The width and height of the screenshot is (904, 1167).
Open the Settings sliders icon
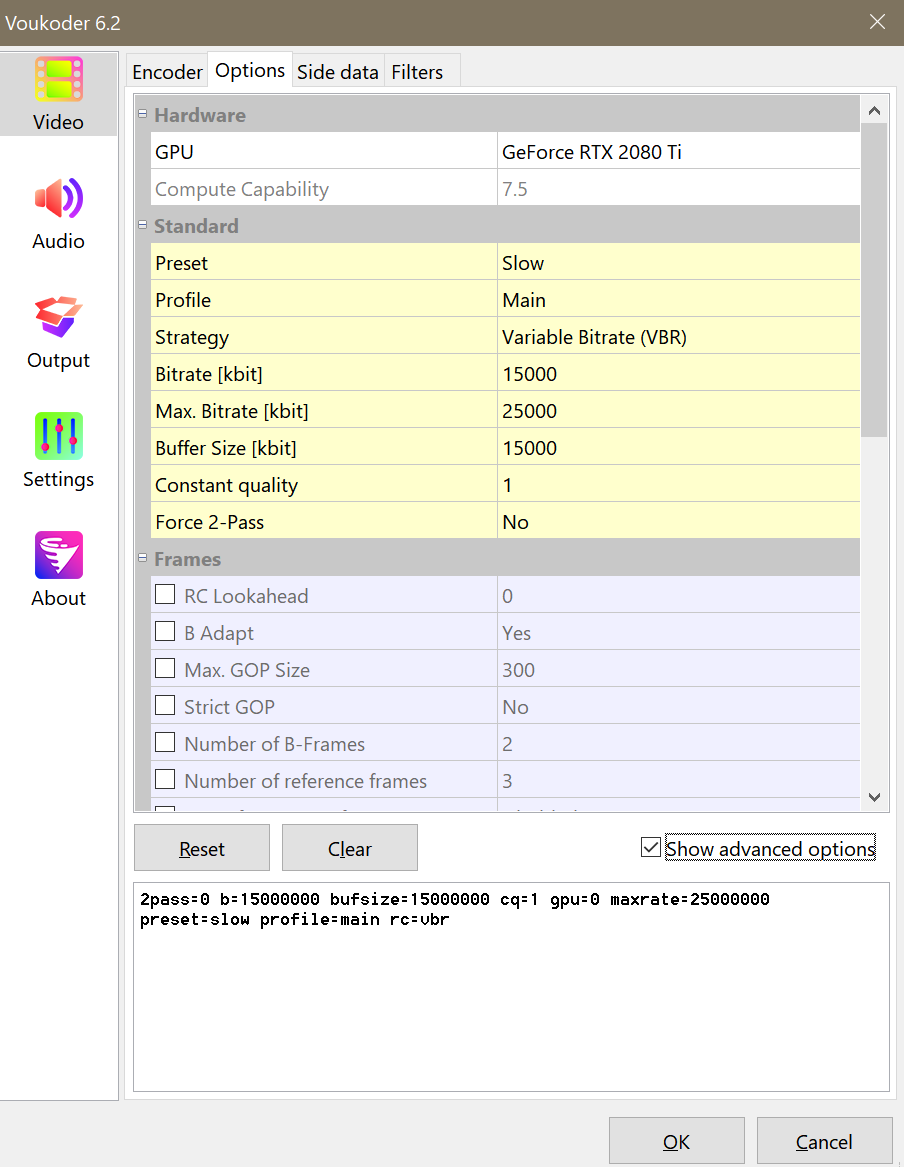(x=59, y=437)
